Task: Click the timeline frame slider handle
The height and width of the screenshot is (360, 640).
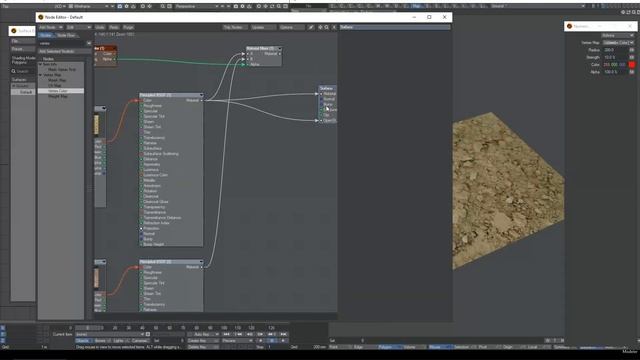Action: (x=88, y=328)
